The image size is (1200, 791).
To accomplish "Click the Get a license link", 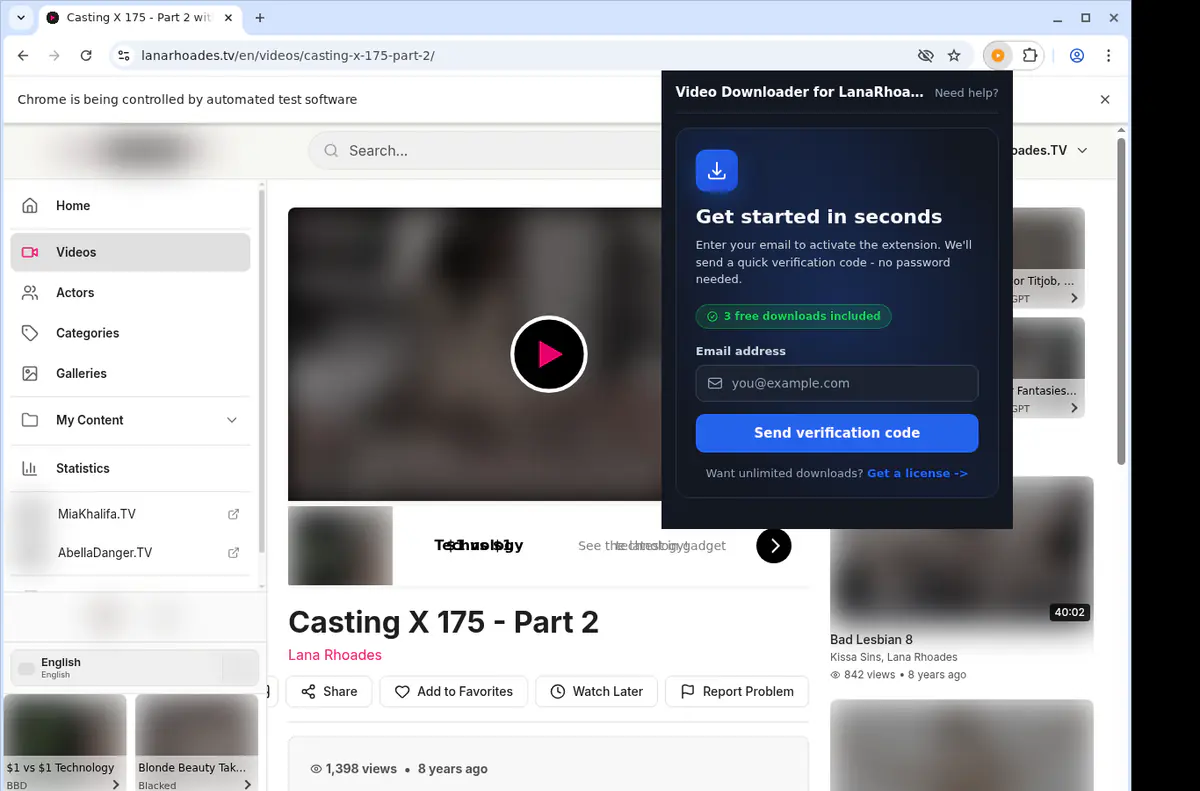I will (917, 473).
